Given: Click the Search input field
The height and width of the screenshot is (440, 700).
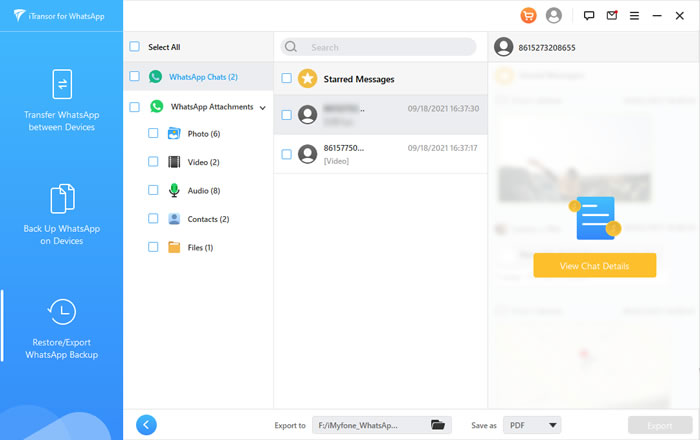Looking at the screenshot, I should pyautogui.click(x=378, y=47).
